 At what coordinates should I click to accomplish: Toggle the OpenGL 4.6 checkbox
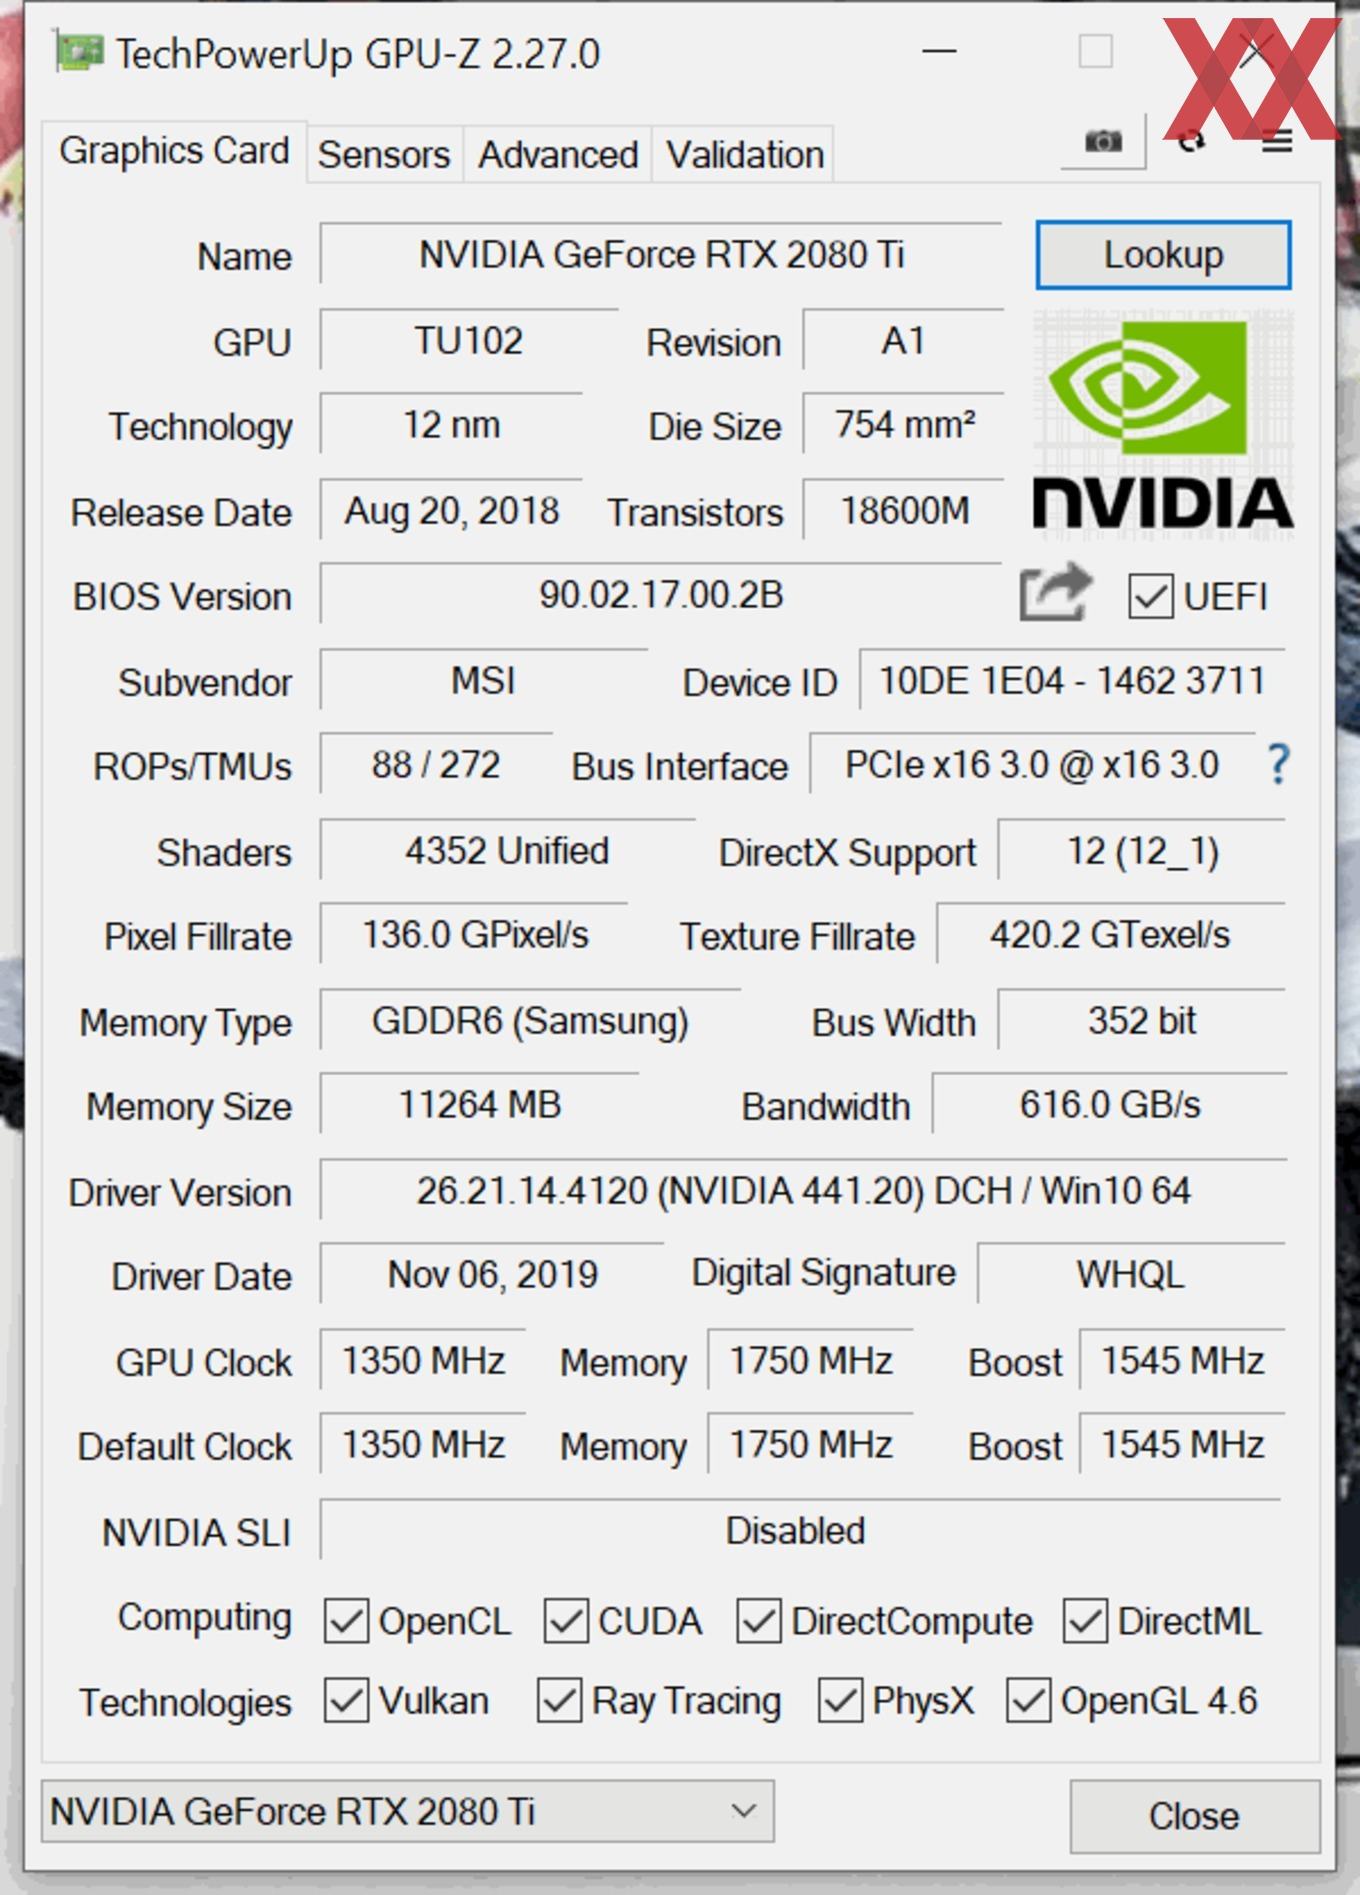click(x=1029, y=1701)
